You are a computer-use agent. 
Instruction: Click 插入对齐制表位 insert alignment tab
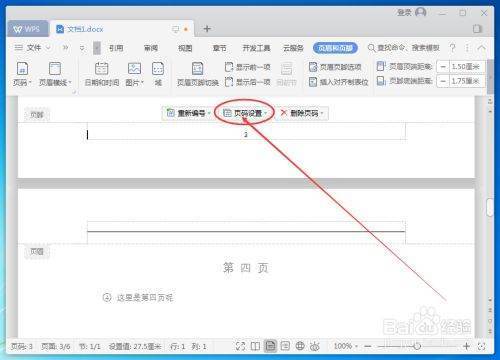pos(338,82)
